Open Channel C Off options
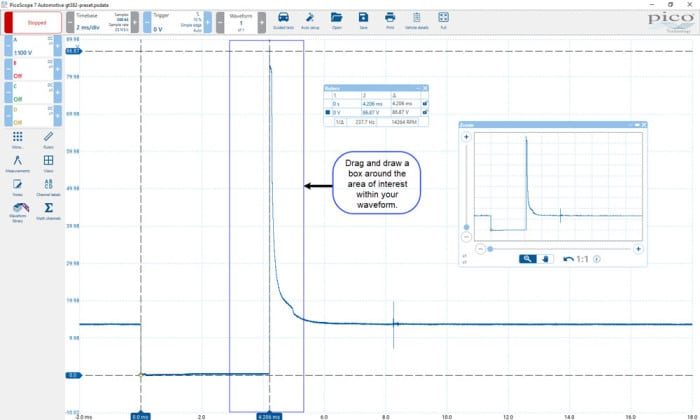This screenshot has width=700, height=420. tap(33, 92)
